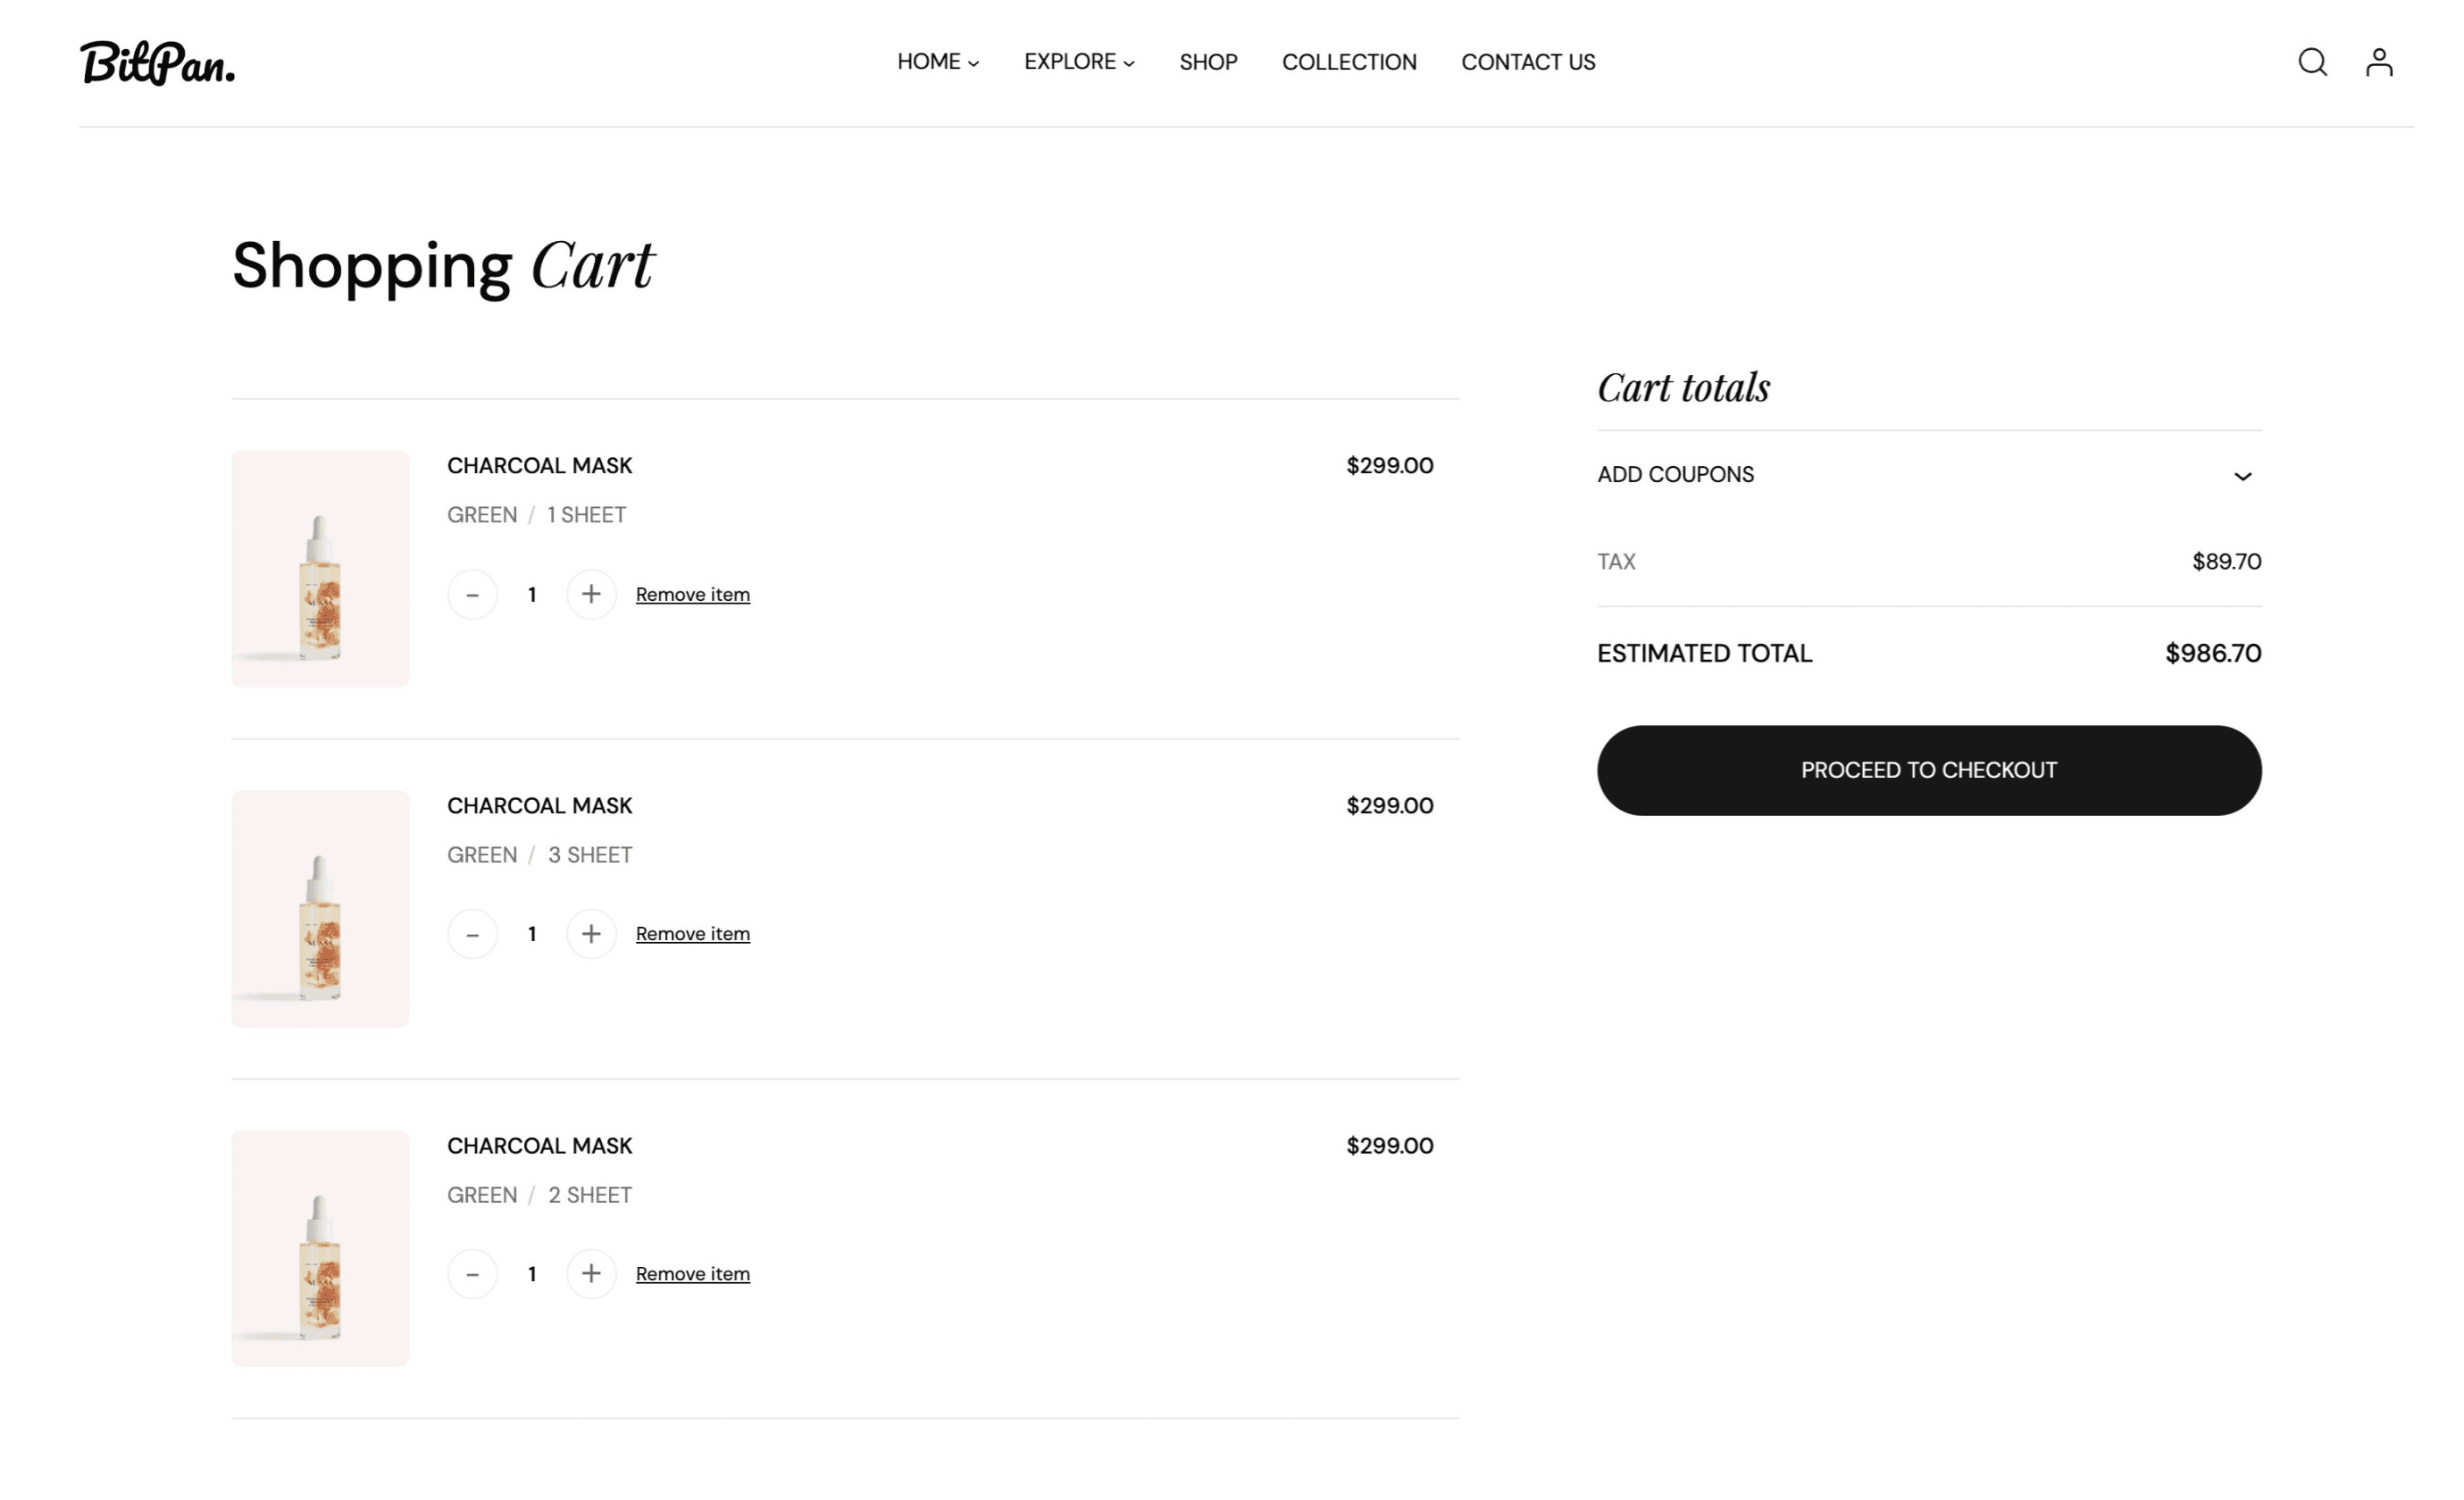This screenshot has height=1500, width=2464.
Task: Click the 2 Sheet product thumbnail image
Action: pyautogui.click(x=320, y=1248)
